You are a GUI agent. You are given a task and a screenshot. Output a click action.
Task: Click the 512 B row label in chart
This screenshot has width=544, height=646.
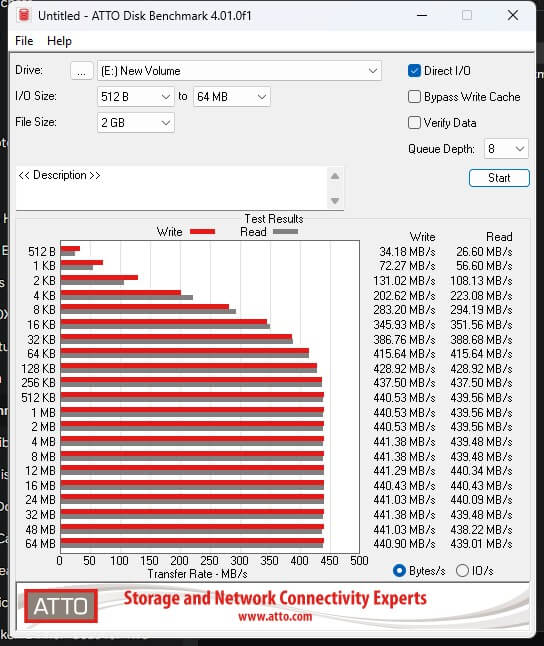42,252
